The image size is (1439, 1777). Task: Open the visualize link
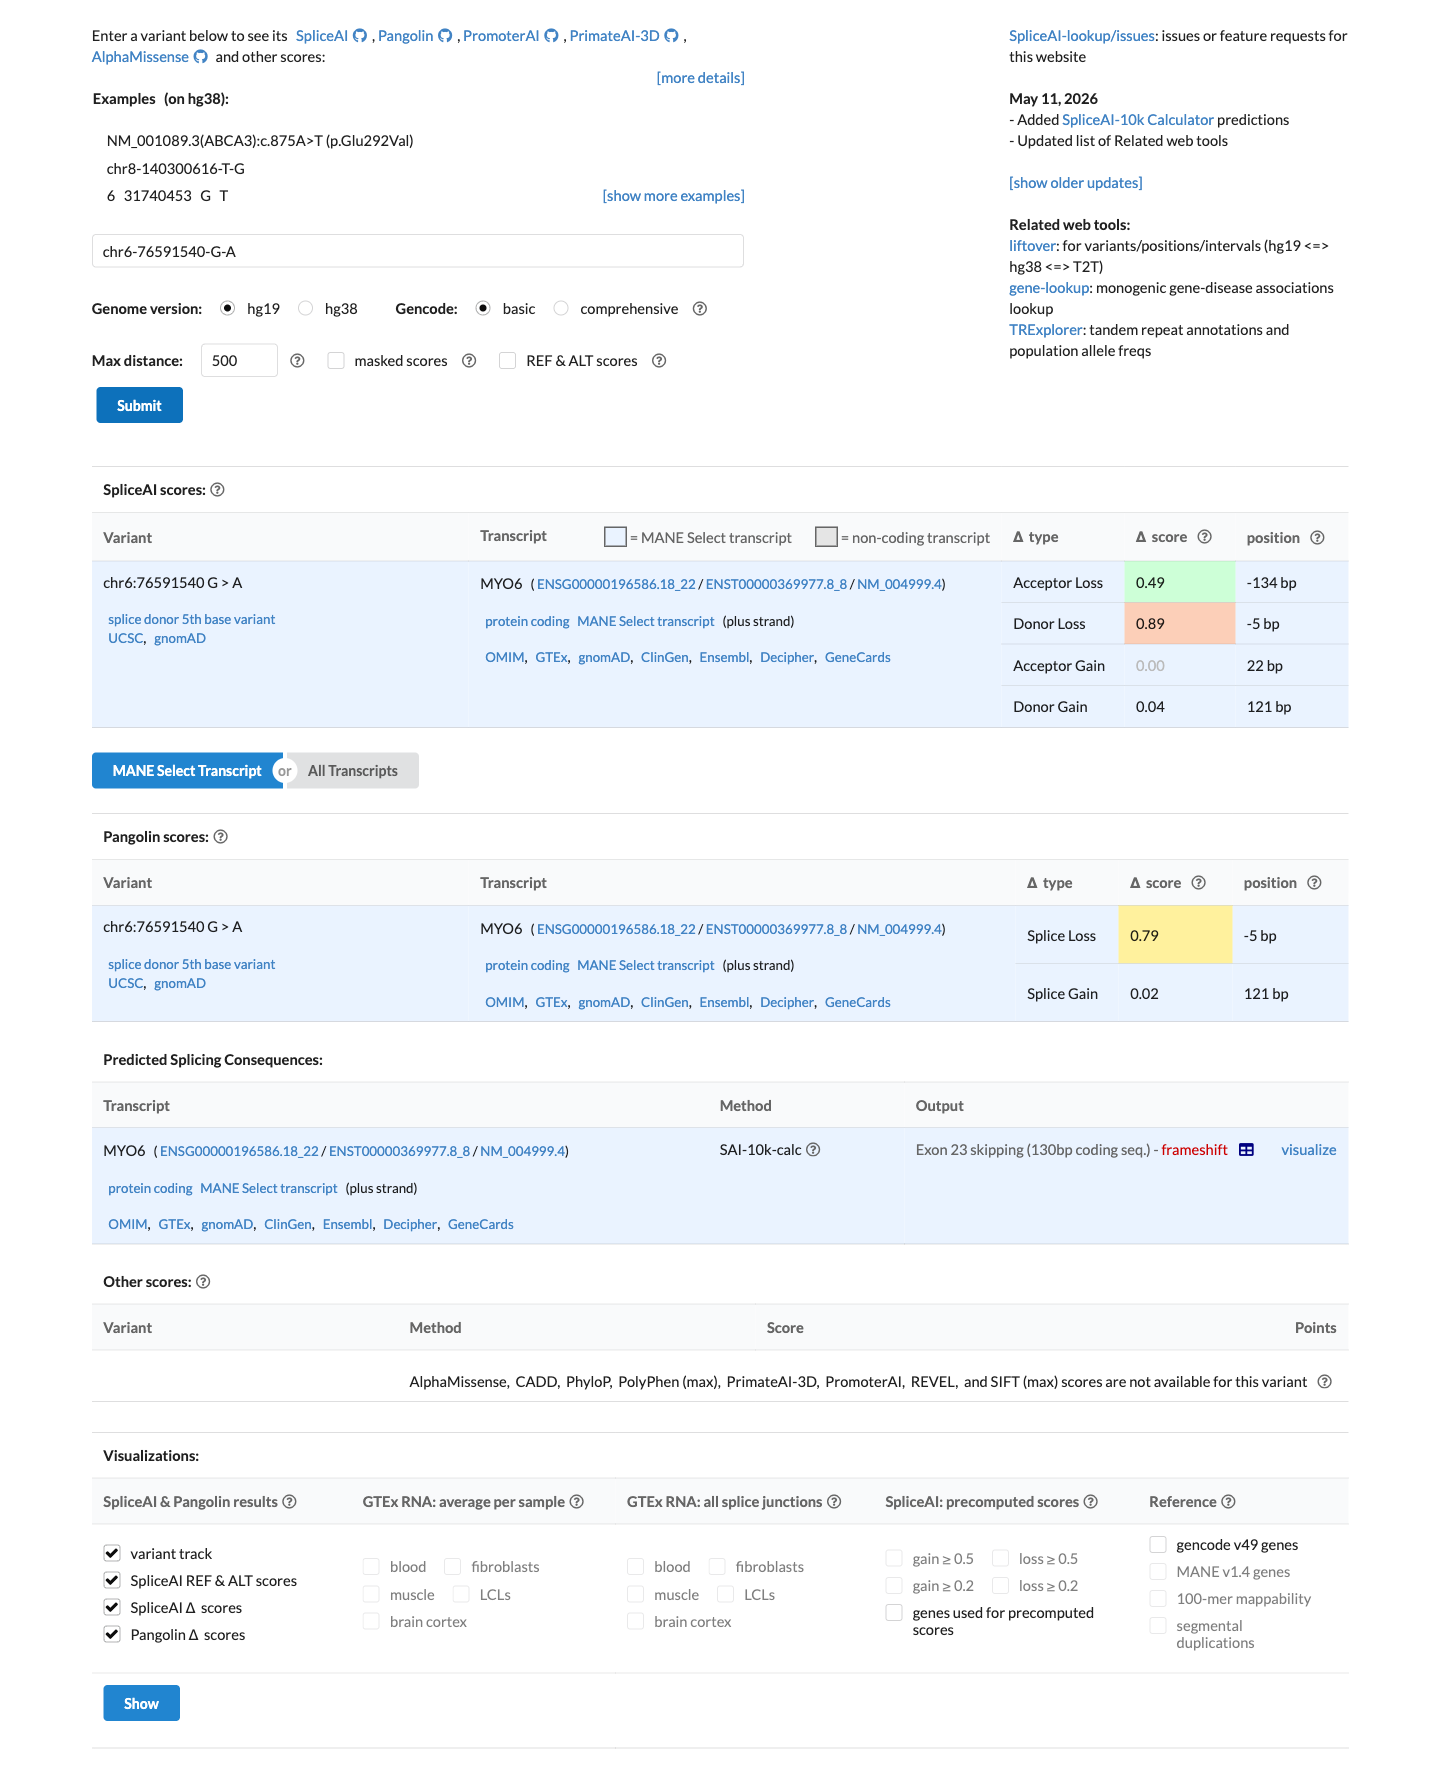tap(1308, 1150)
